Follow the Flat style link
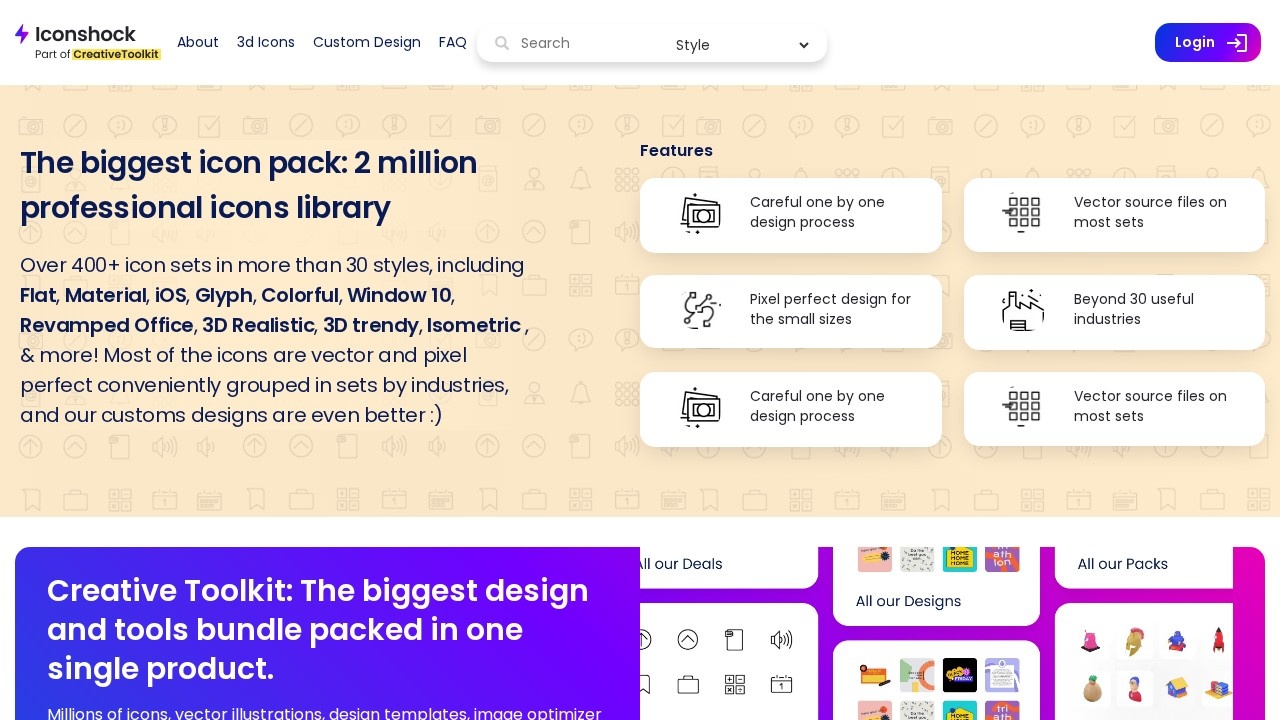Image resolution: width=1280 pixels, height=720 pixels. click(x=38, y=295)
